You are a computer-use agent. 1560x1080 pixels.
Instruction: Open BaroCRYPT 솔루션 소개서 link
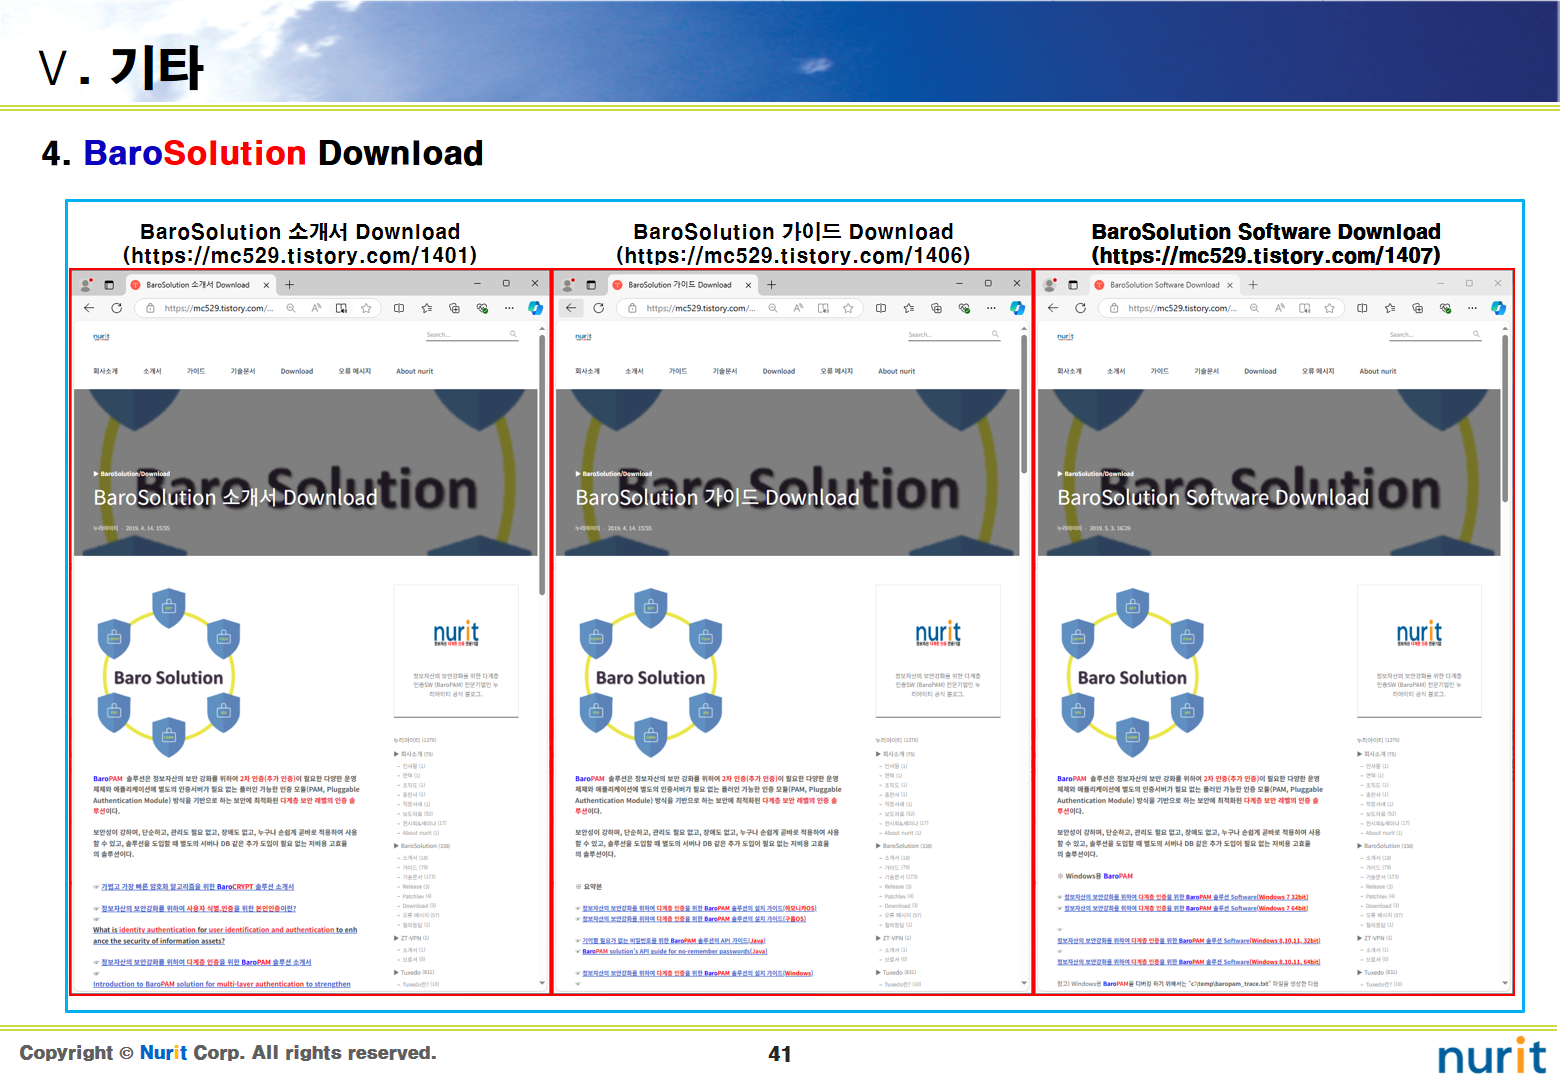click(x=197, y=887)
